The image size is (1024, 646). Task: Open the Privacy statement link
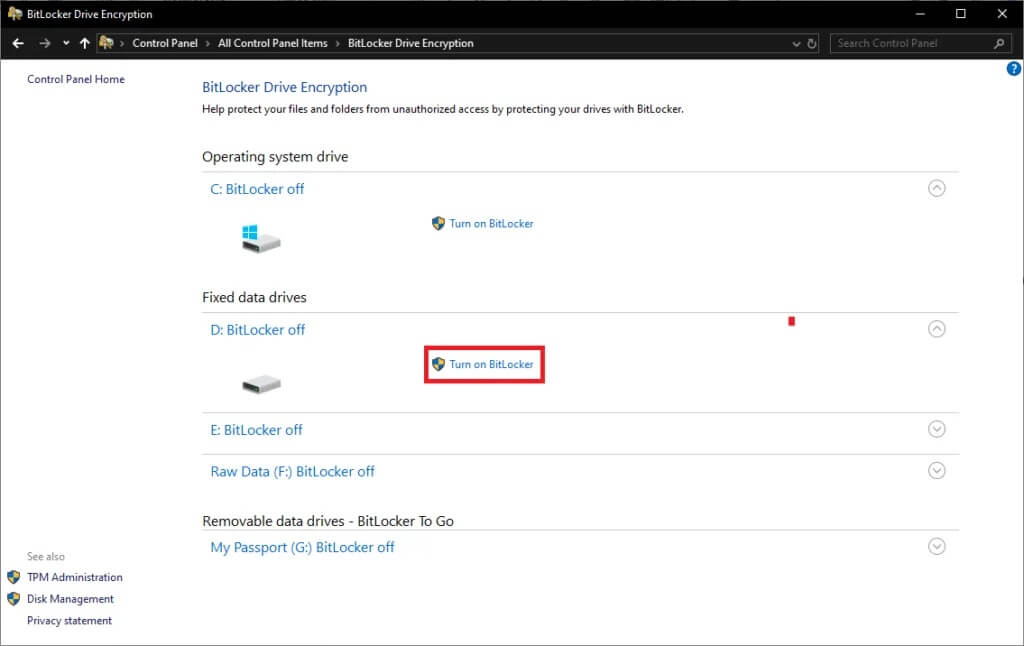[x=69, y=621]
